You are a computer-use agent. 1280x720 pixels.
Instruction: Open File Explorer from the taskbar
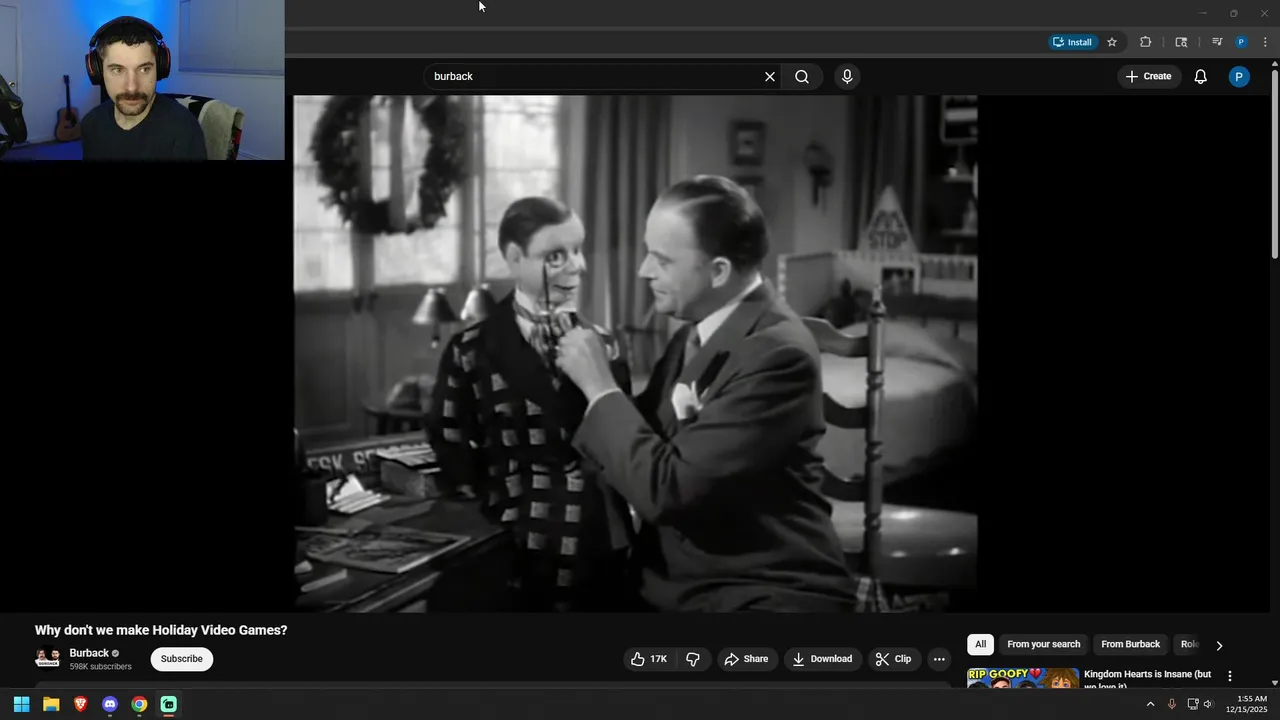(51, 704)
